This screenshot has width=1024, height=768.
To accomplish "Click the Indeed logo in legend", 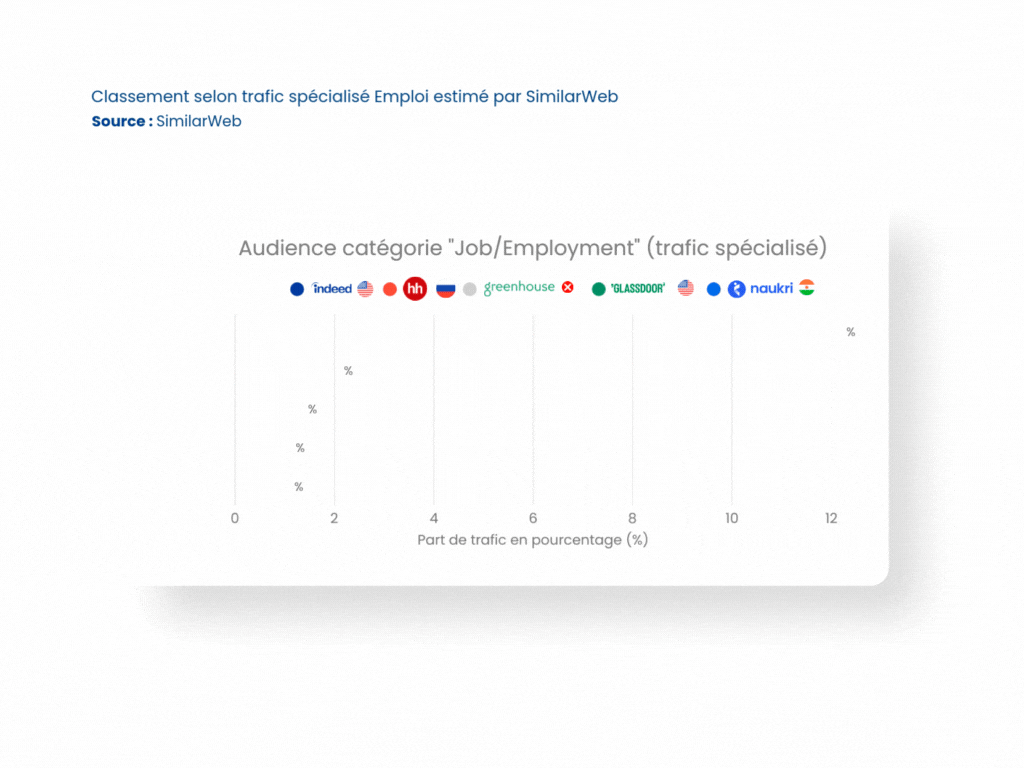I will 332,289.
